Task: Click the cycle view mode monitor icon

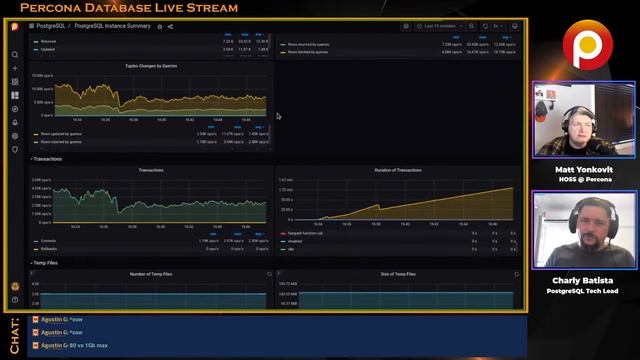Action: [515, 26]
